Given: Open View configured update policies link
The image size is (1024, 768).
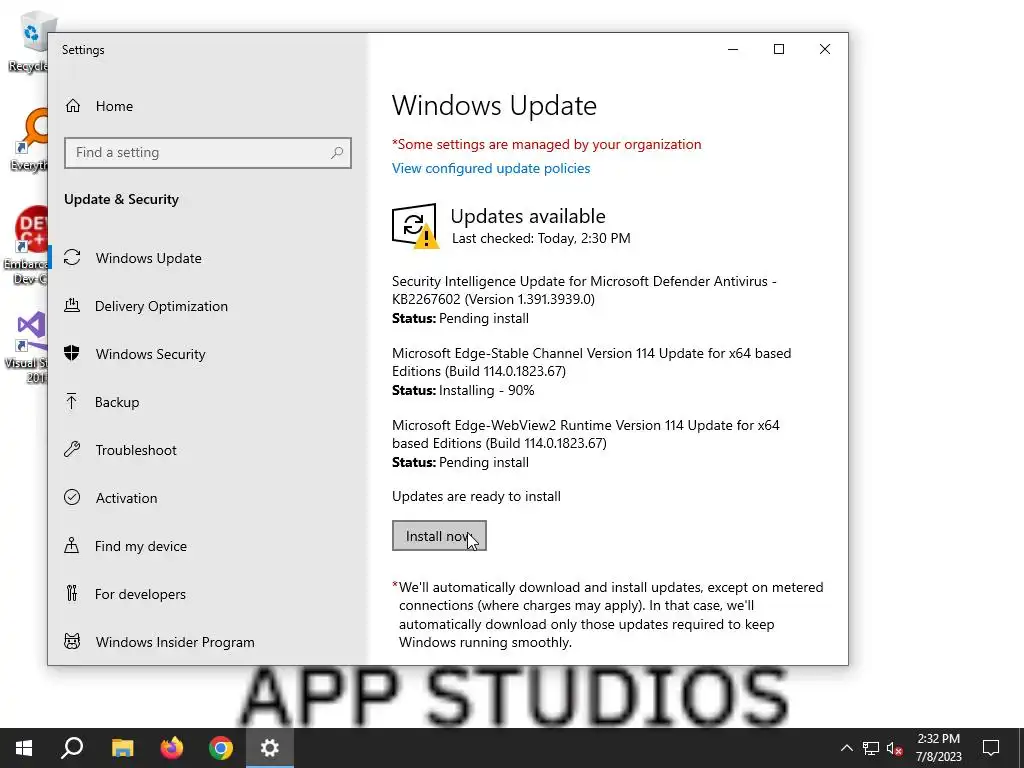Looking at the screenshot, I should point(490,168).
